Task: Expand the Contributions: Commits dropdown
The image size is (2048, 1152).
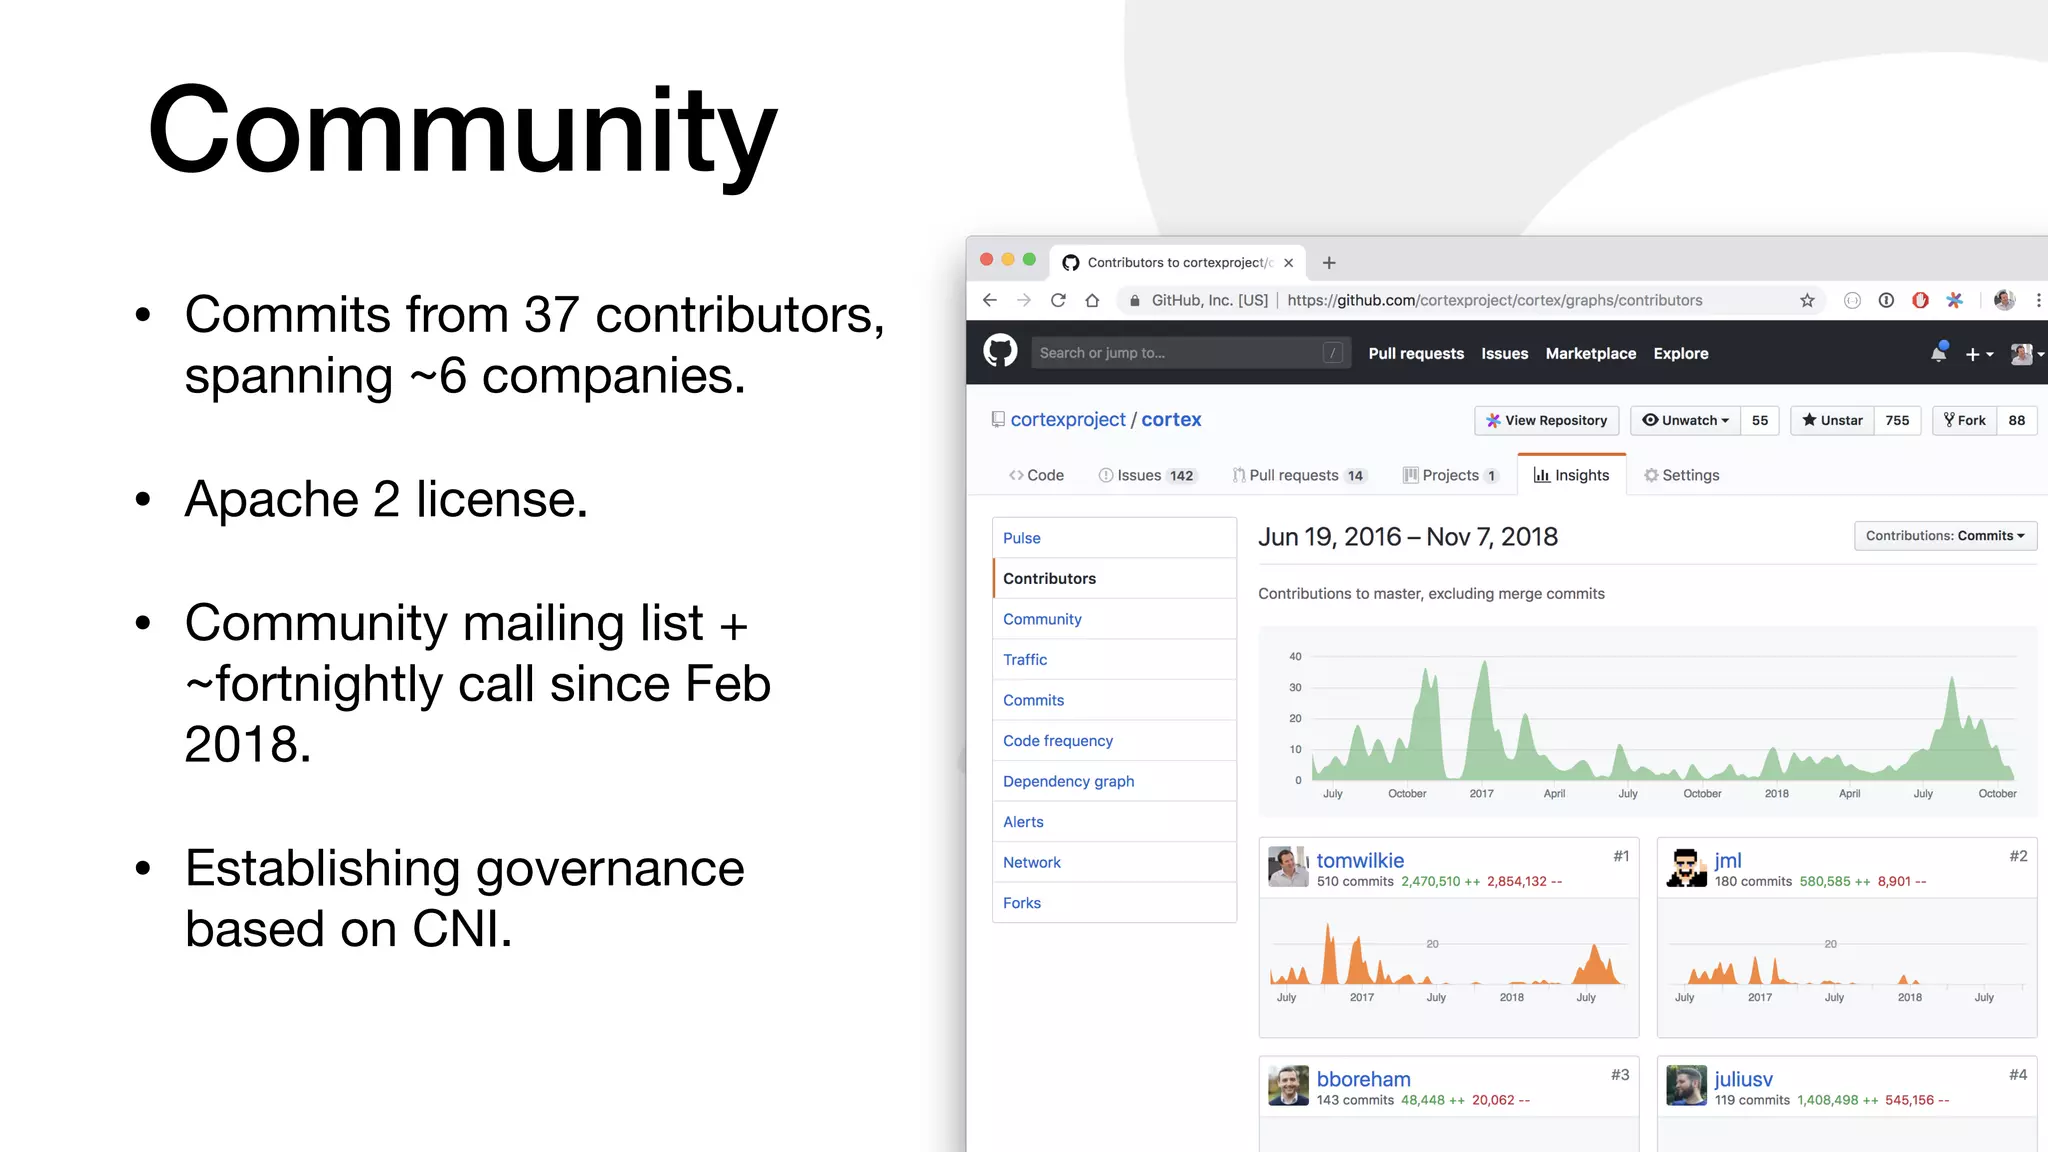Action: click(1945, 536)
